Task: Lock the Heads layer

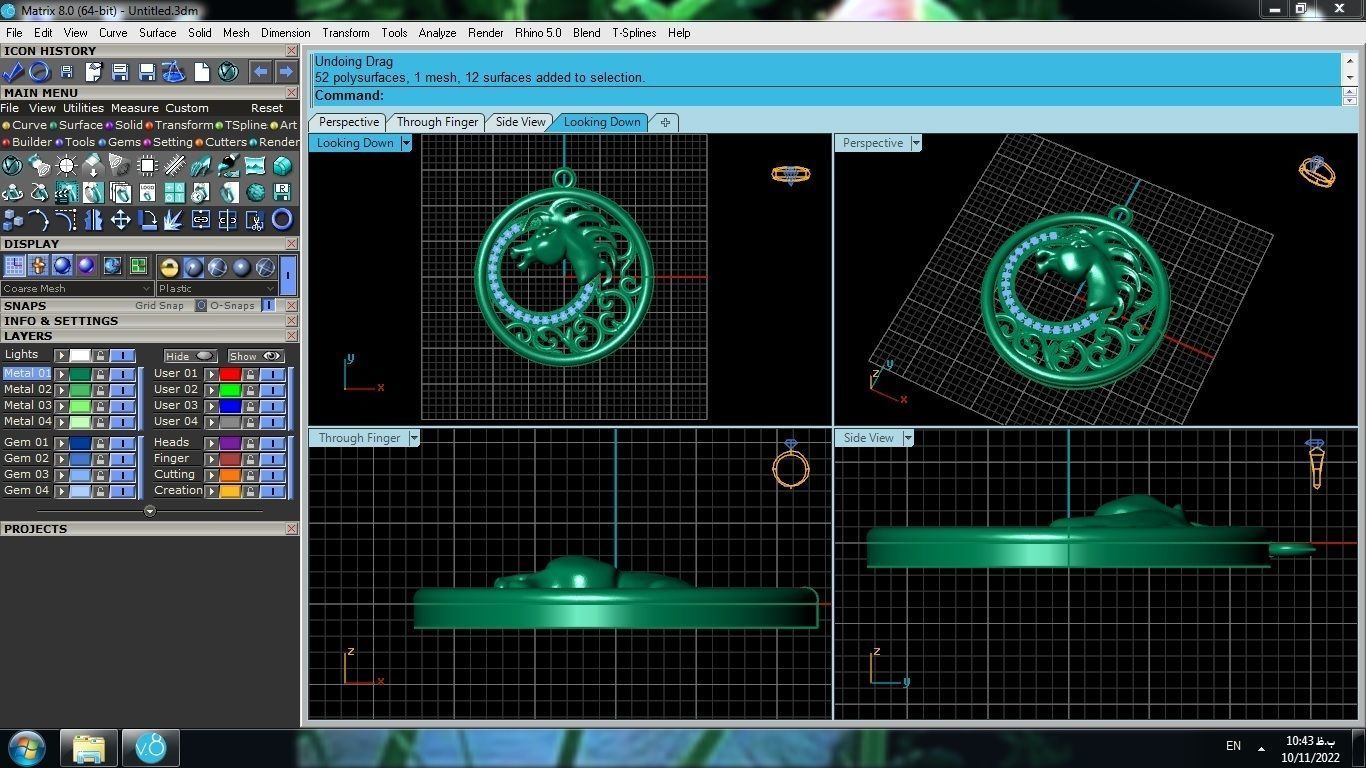Action: (x=250, y=443)
